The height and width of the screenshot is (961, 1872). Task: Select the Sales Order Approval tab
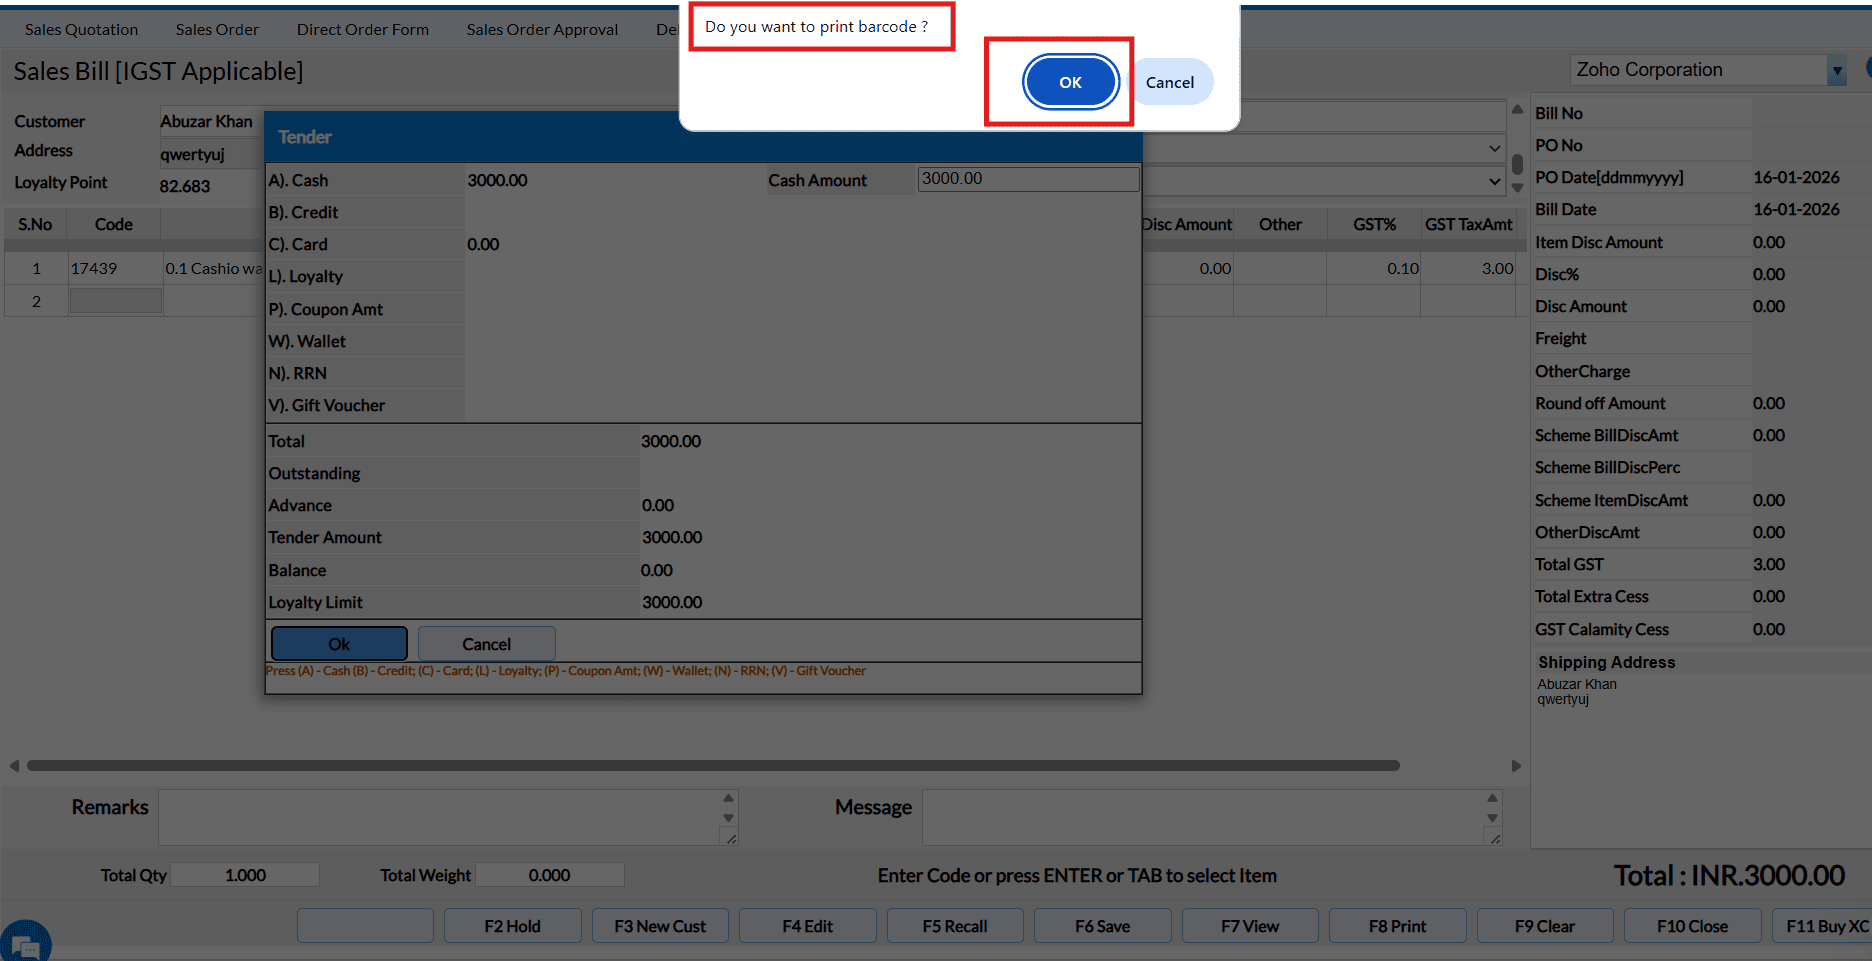(542, 30)
